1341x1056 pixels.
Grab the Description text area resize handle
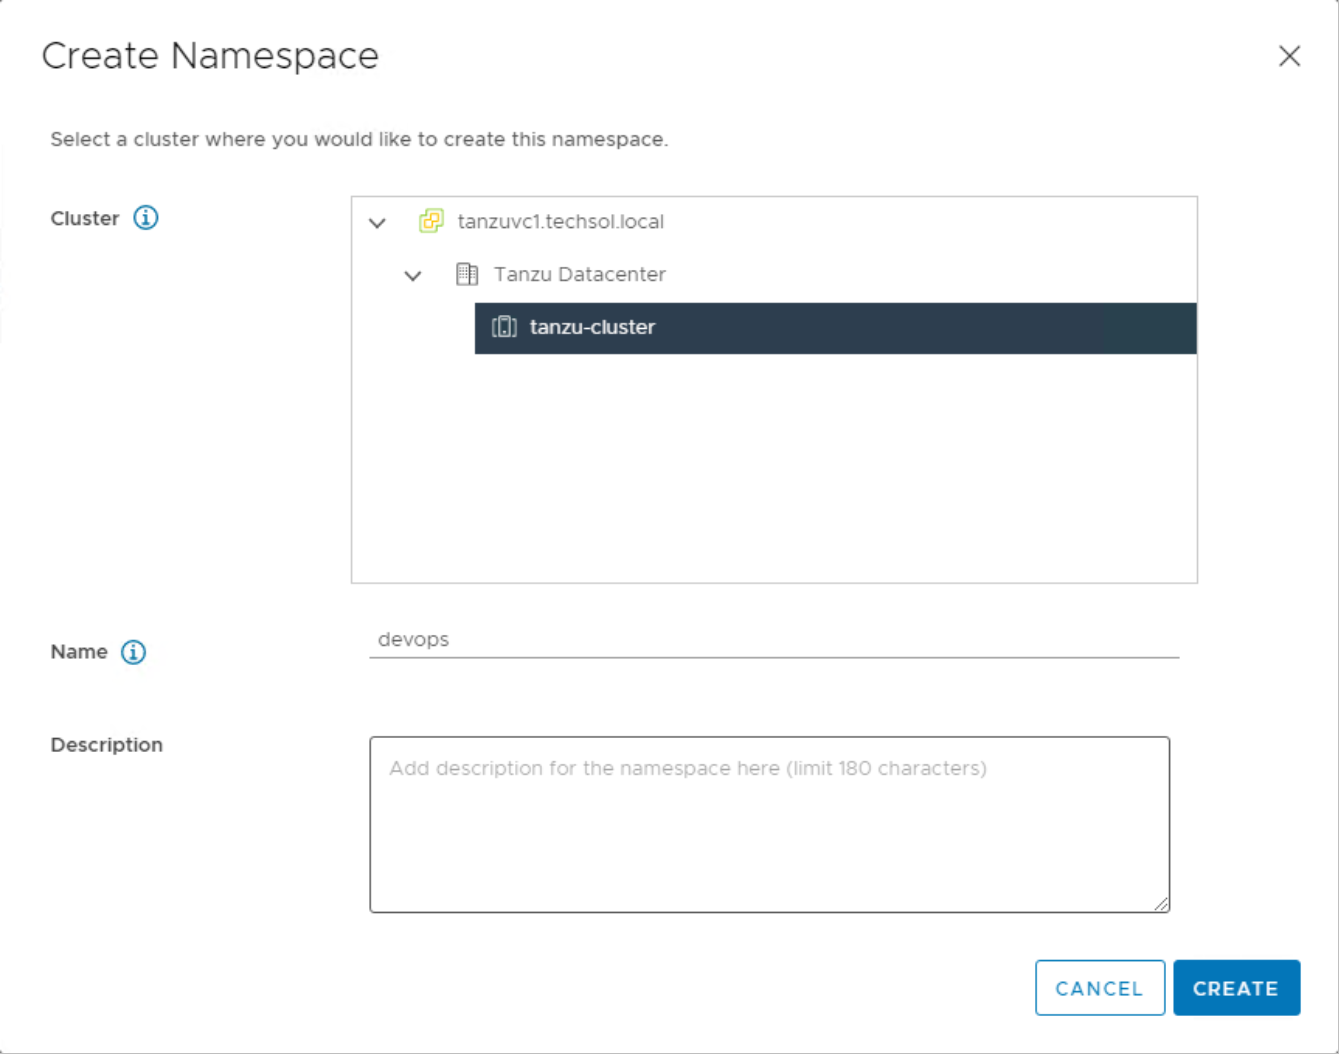pyautogui.click(x=1160, y=903)
